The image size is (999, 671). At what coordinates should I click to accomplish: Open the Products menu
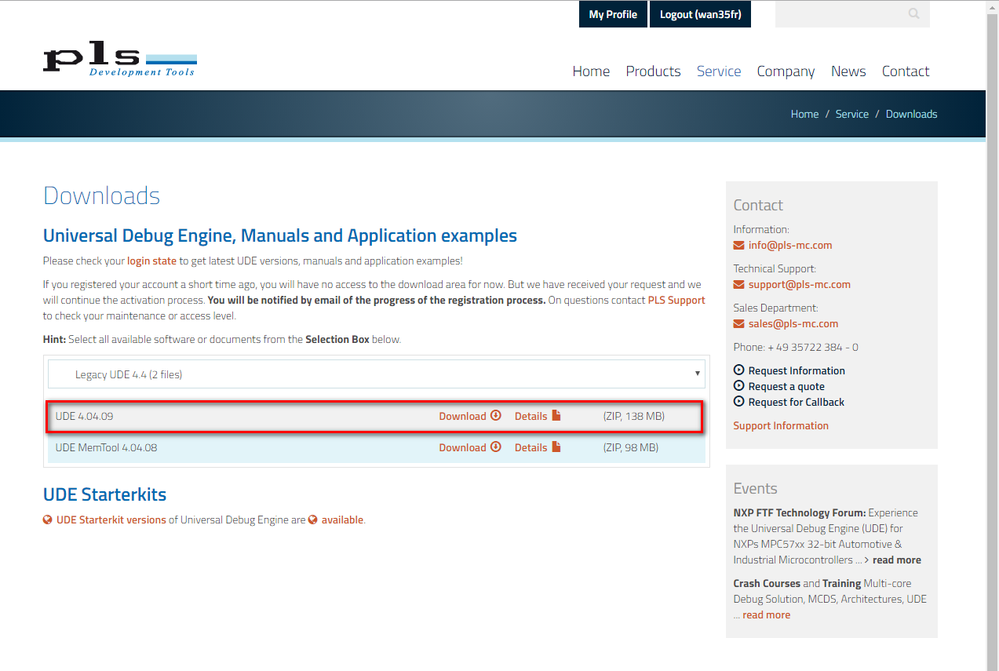coord(653,71)
